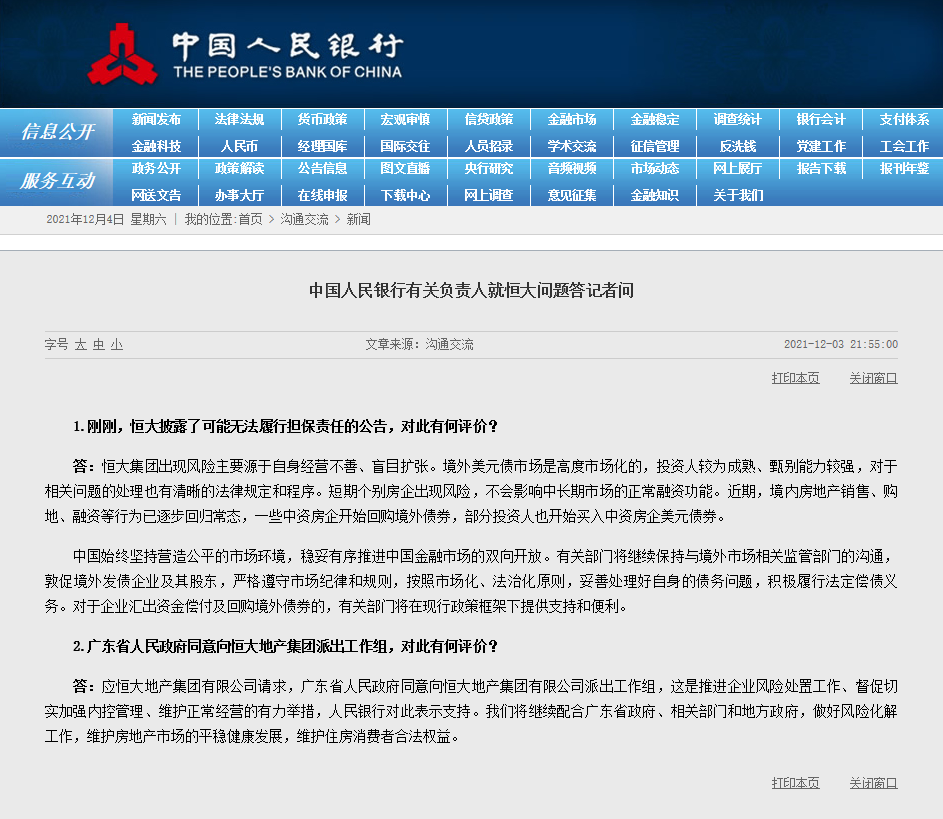Viewport: 943px width, 819px height.
Task: Click question 1 heading about 恒大公告
Action: point(285,426)
